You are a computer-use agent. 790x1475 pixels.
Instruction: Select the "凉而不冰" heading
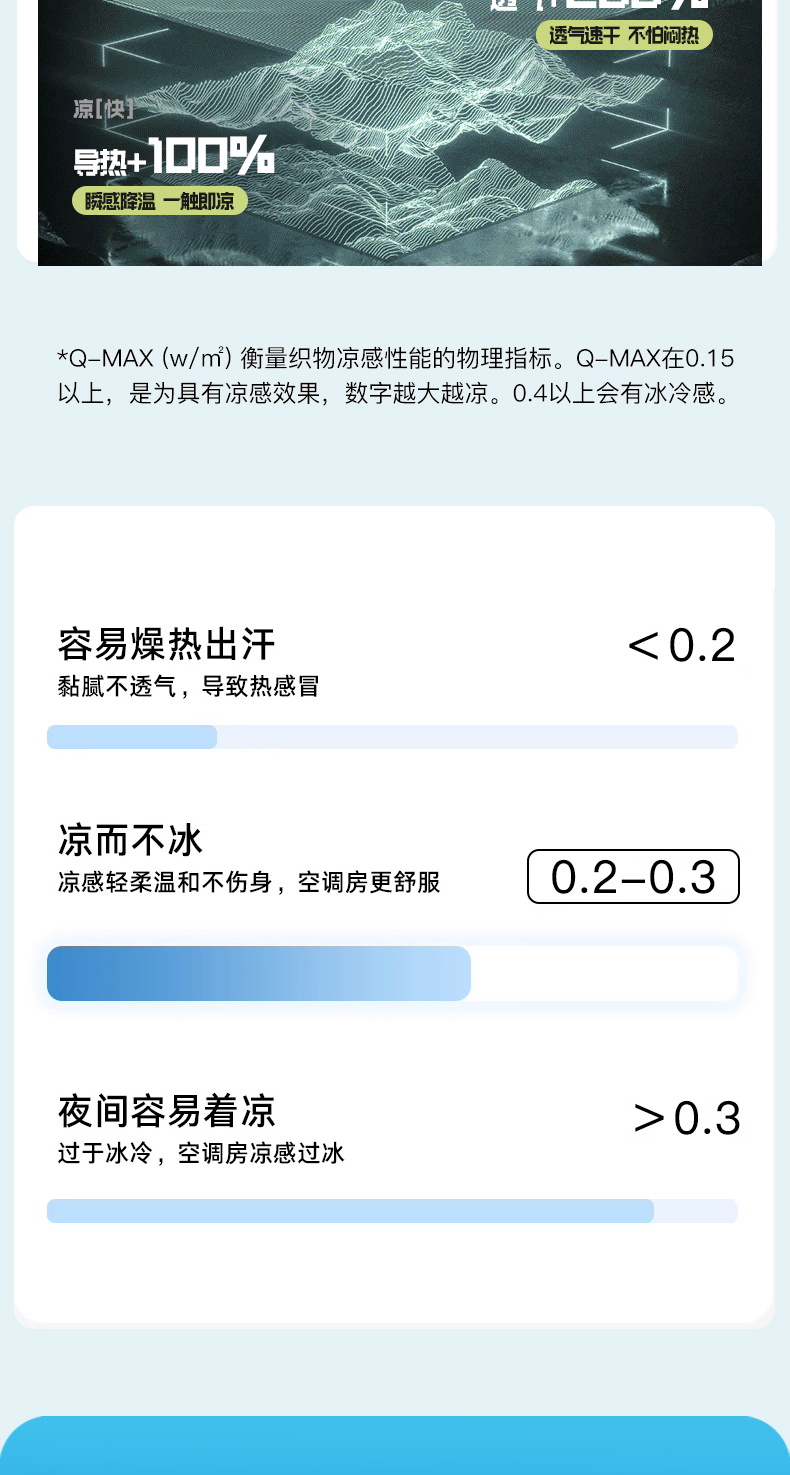130,839
